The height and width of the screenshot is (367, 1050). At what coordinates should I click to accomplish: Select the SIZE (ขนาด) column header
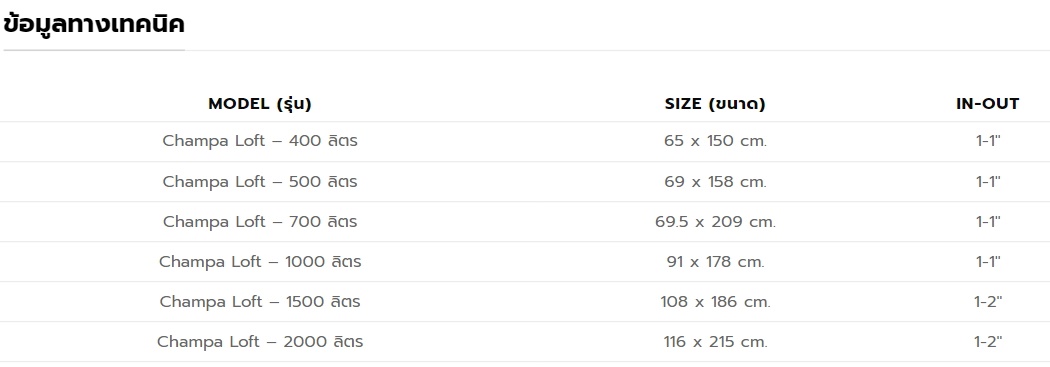pyautogui.click(x=715, y=104)
